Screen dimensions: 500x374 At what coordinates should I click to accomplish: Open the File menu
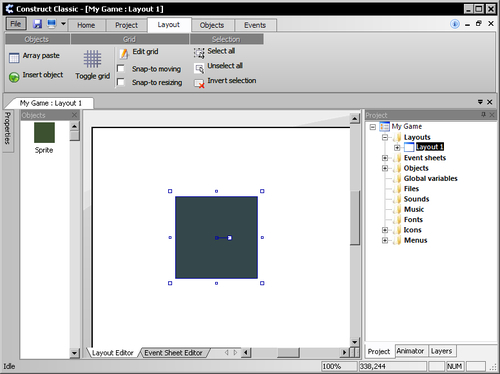click(16, 24)
